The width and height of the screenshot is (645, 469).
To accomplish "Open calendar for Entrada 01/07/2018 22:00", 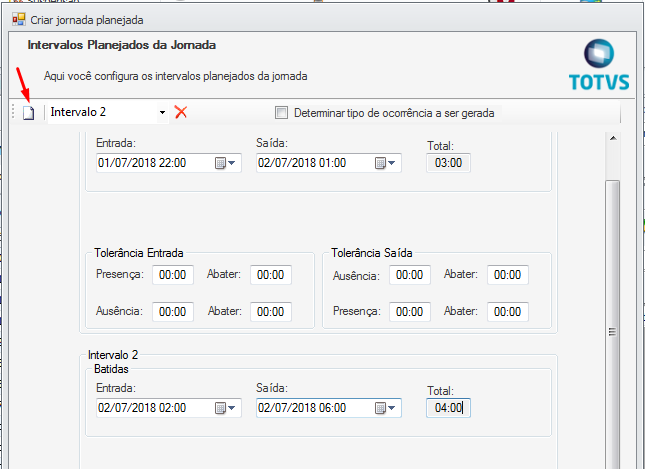I will tap(225, 163).
